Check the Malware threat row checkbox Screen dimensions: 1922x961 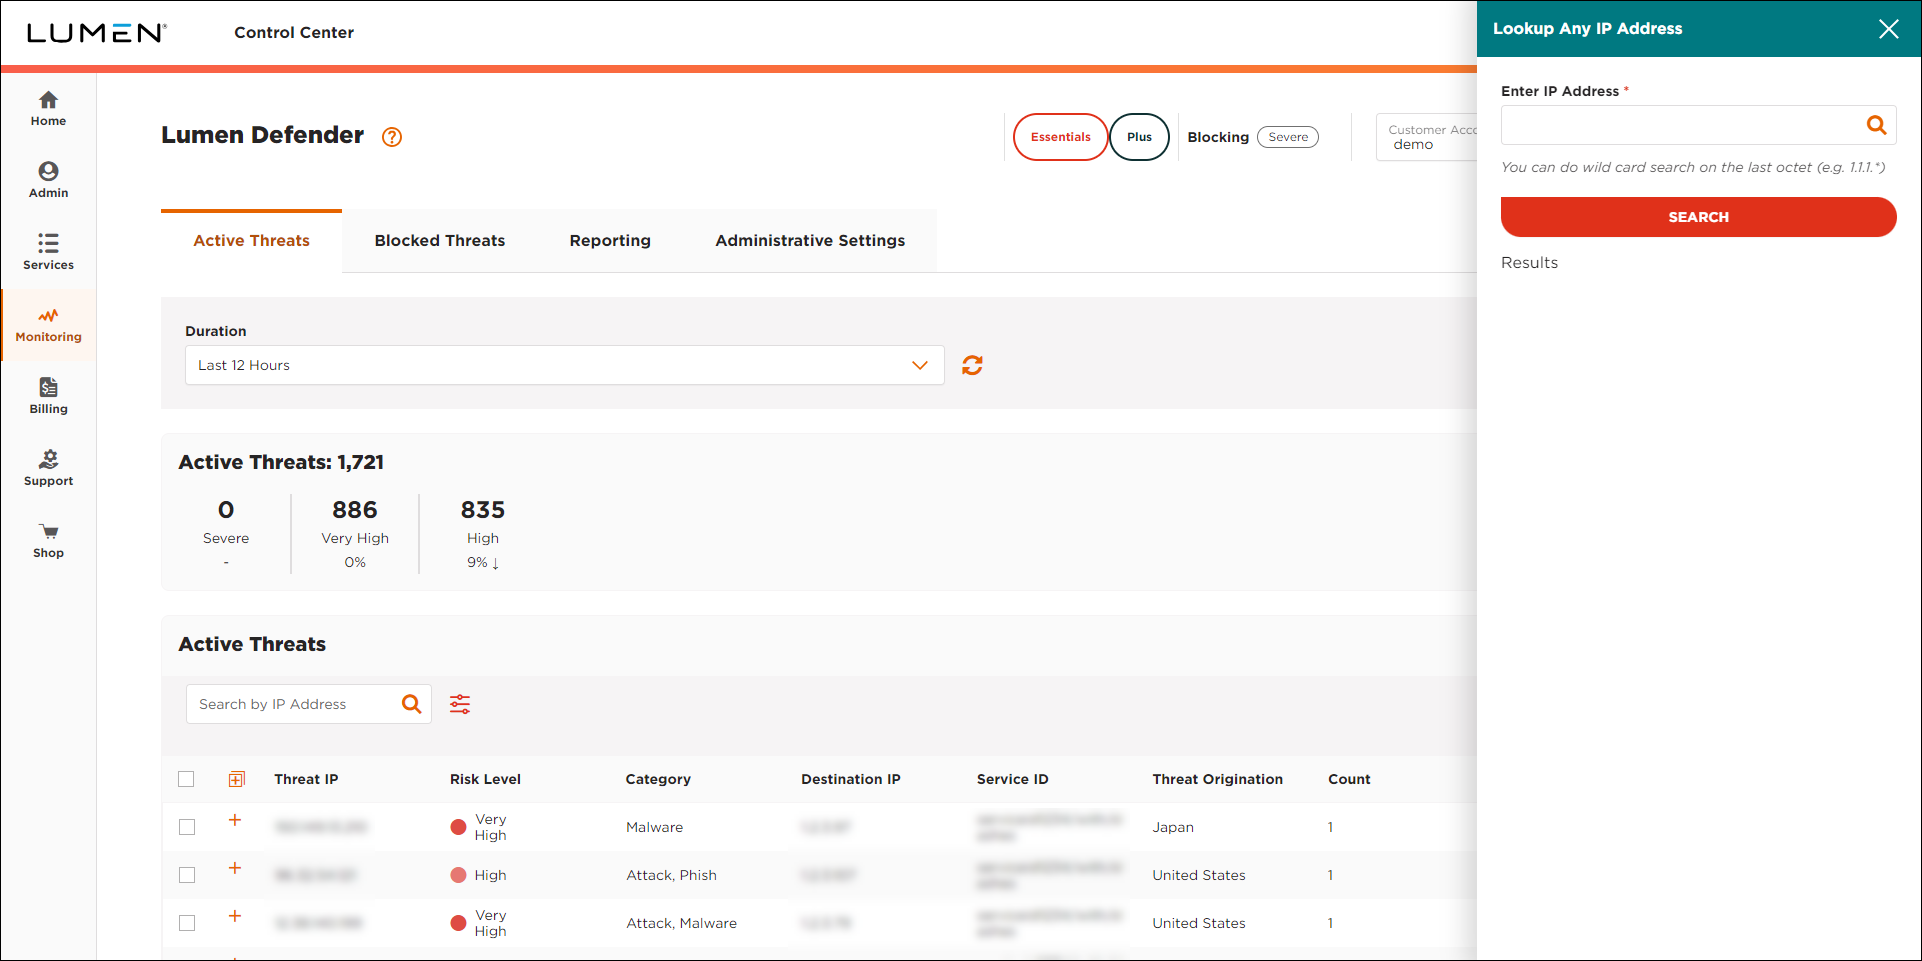tap(187, 827)
